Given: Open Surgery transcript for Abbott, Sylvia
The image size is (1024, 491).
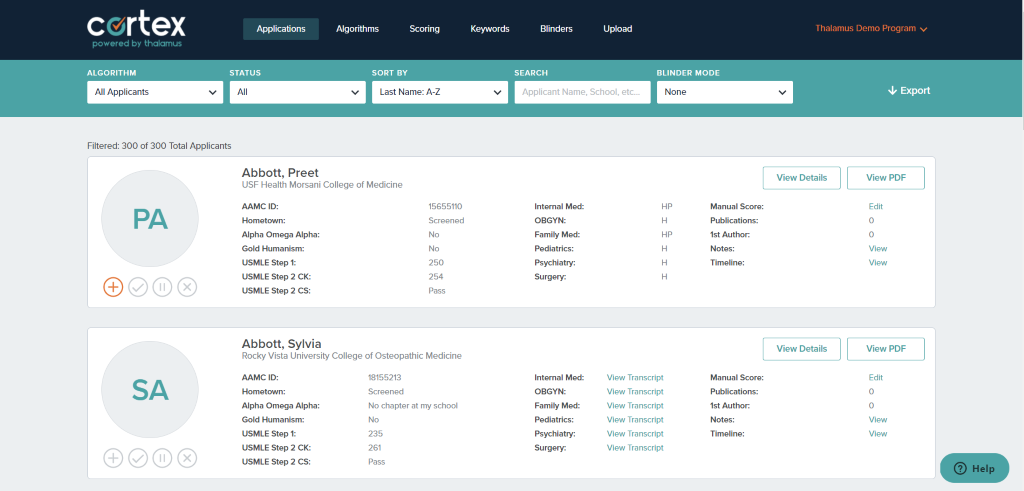Looking at the screenshot, I should click(x=635, y=448).
